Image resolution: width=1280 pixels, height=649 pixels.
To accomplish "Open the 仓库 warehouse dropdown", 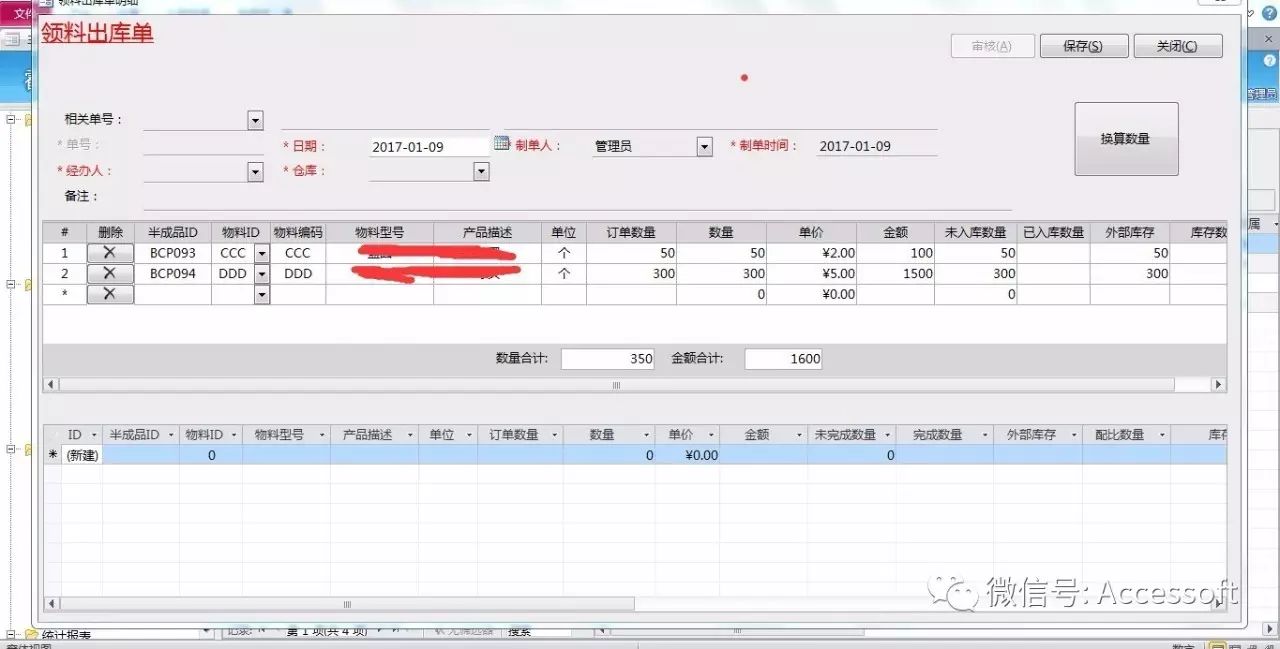I will (481, 172).
